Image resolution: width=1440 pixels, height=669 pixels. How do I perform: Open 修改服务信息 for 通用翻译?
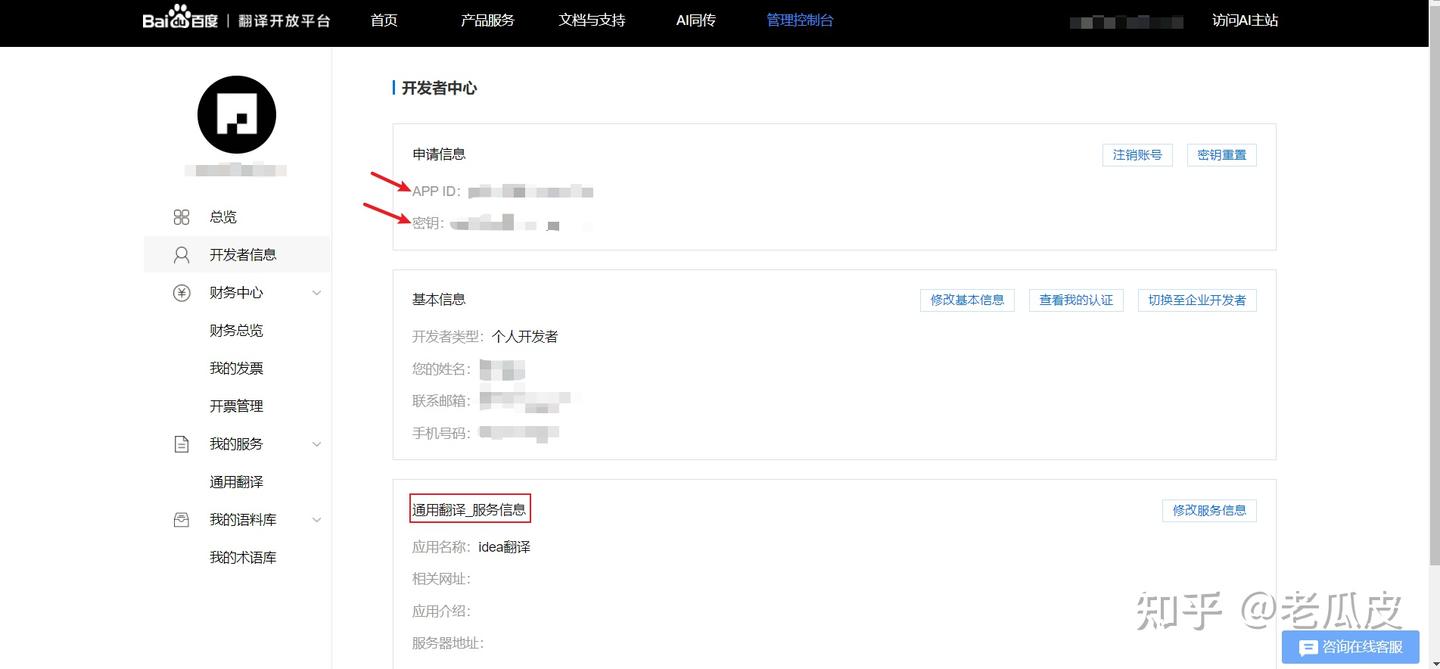pyautogui.click(x=1209, y=510)
